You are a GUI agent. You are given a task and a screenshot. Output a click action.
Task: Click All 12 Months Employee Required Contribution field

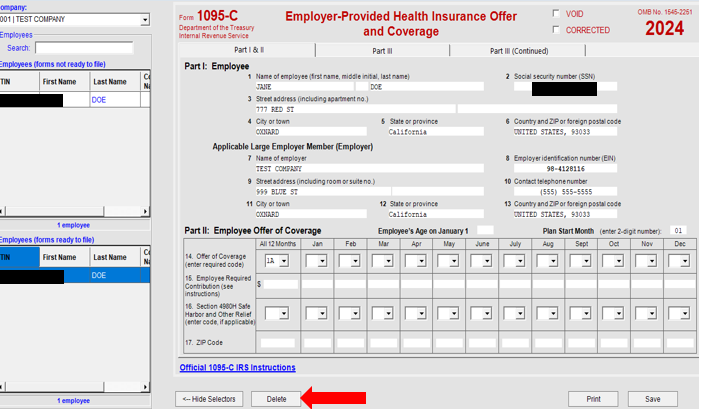[281, 284]
